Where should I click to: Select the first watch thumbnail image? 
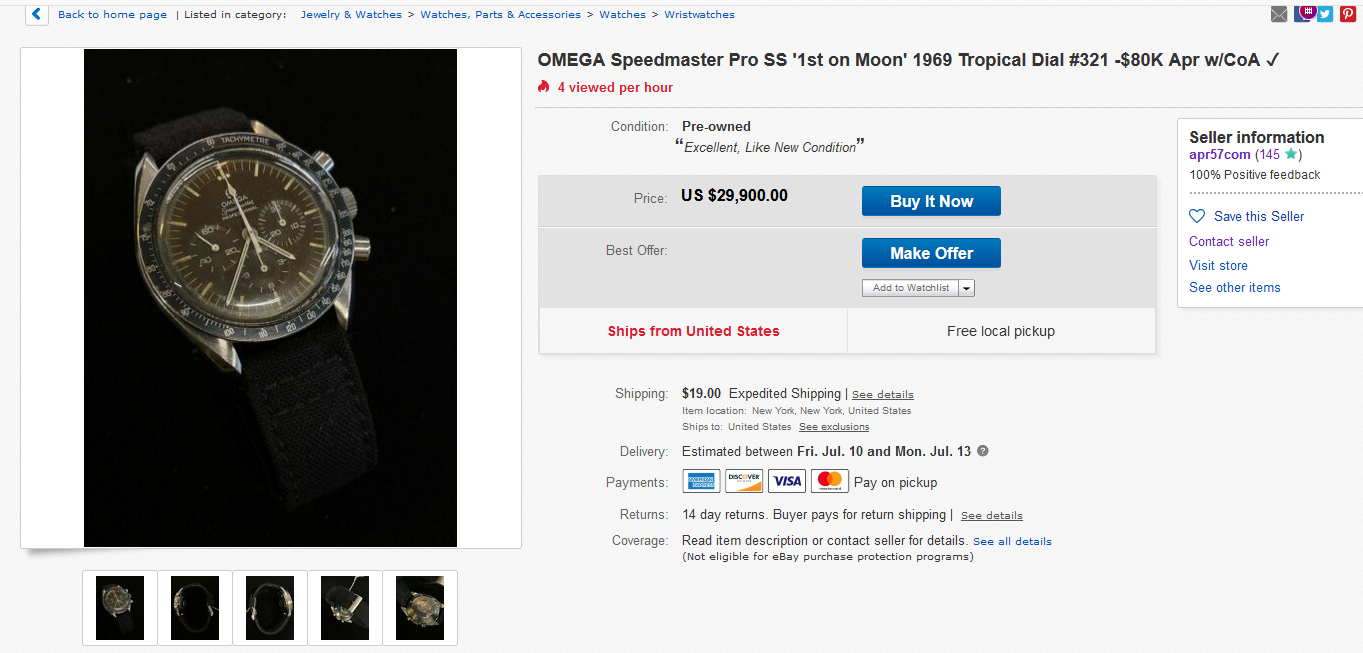(120, 608)
